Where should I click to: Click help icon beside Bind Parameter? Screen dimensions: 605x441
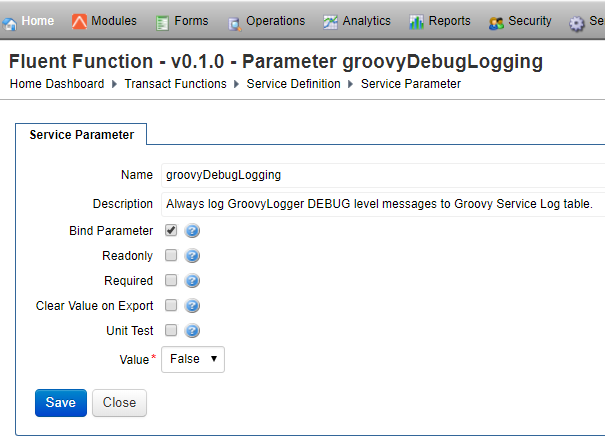click(x=193, y=231)
